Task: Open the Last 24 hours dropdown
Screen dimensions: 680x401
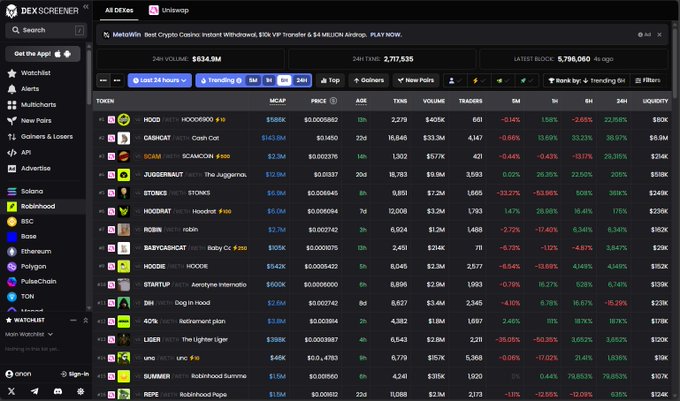Action: (x=160, y=80)
